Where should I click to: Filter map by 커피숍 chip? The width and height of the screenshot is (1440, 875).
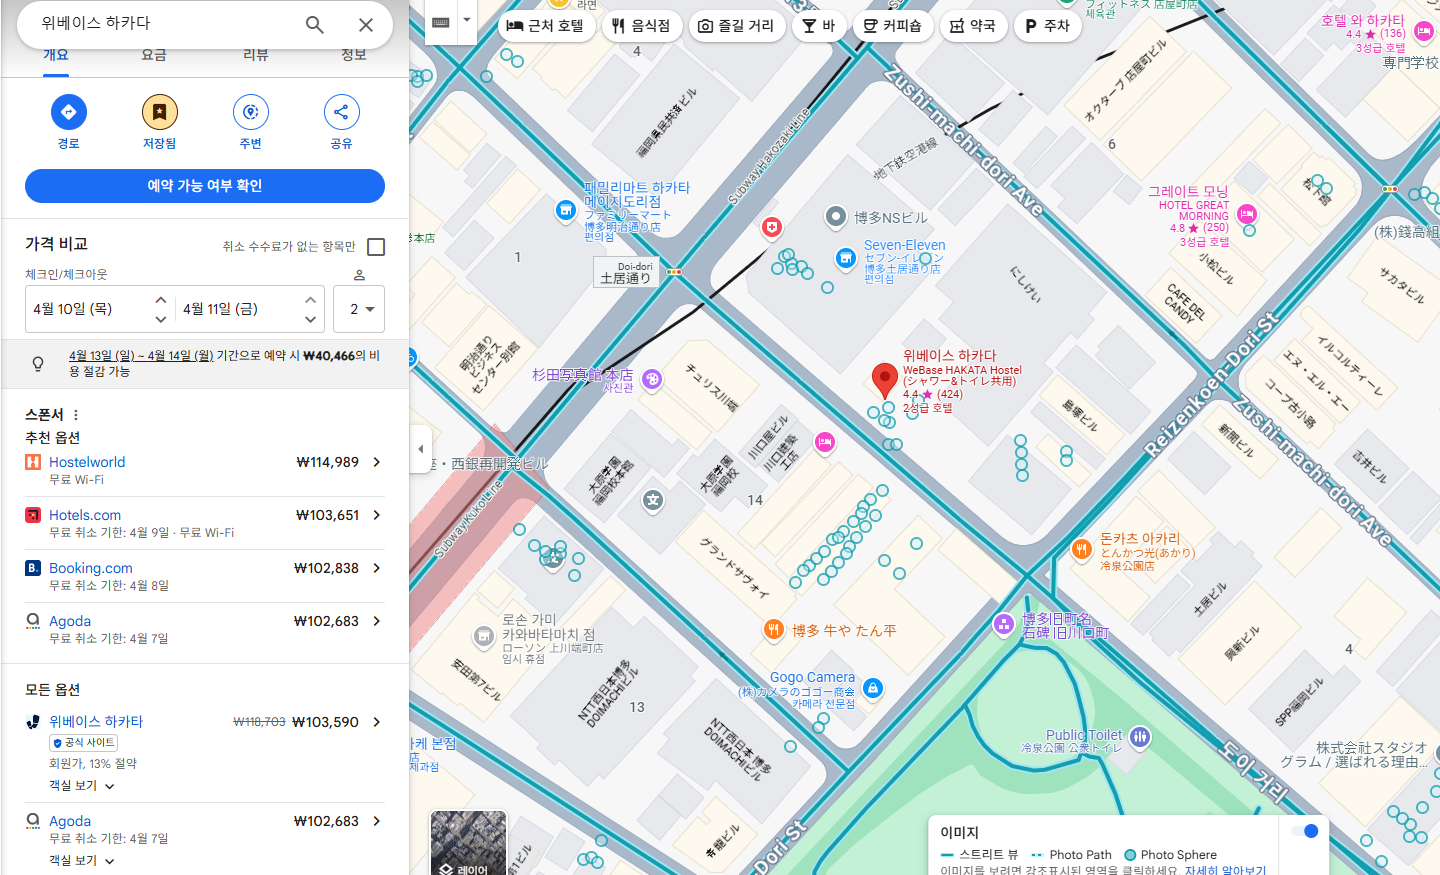click(x=893, y=26)
